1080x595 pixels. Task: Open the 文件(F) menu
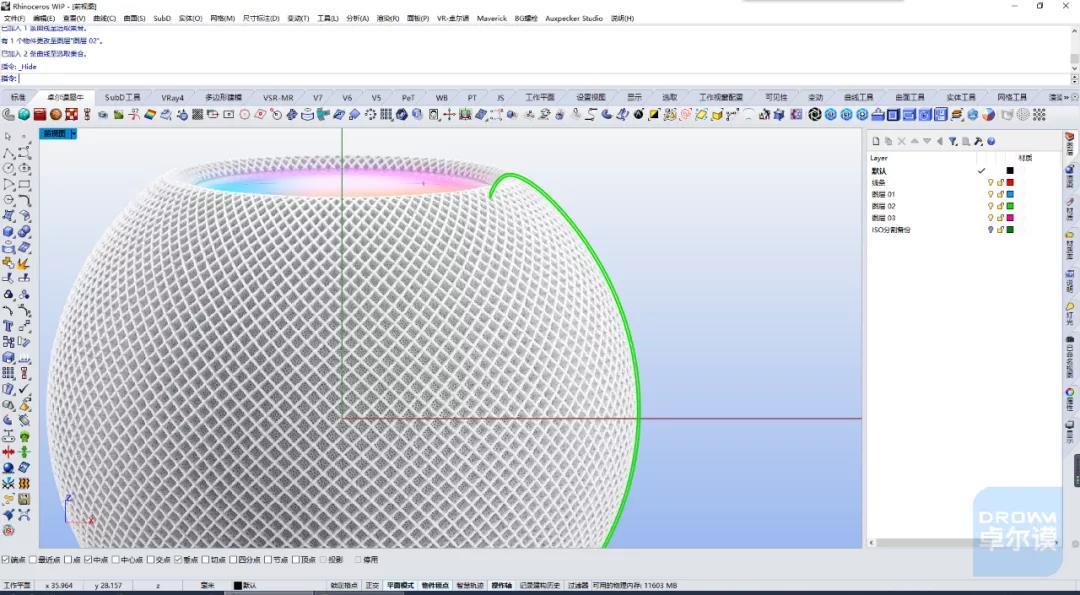[x=14, y=19]
